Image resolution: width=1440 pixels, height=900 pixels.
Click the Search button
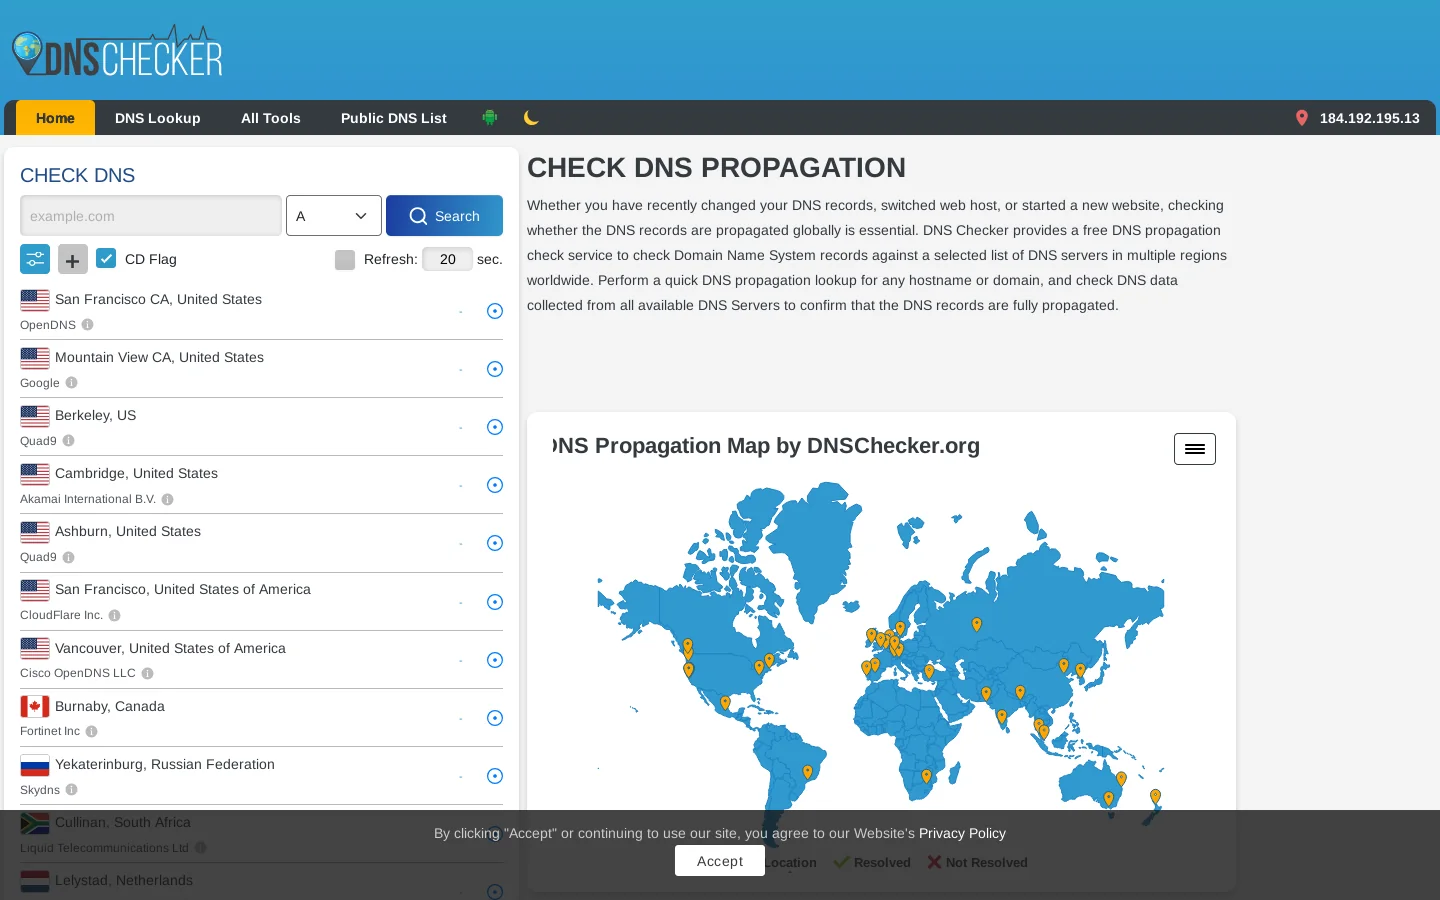point(444,216)
